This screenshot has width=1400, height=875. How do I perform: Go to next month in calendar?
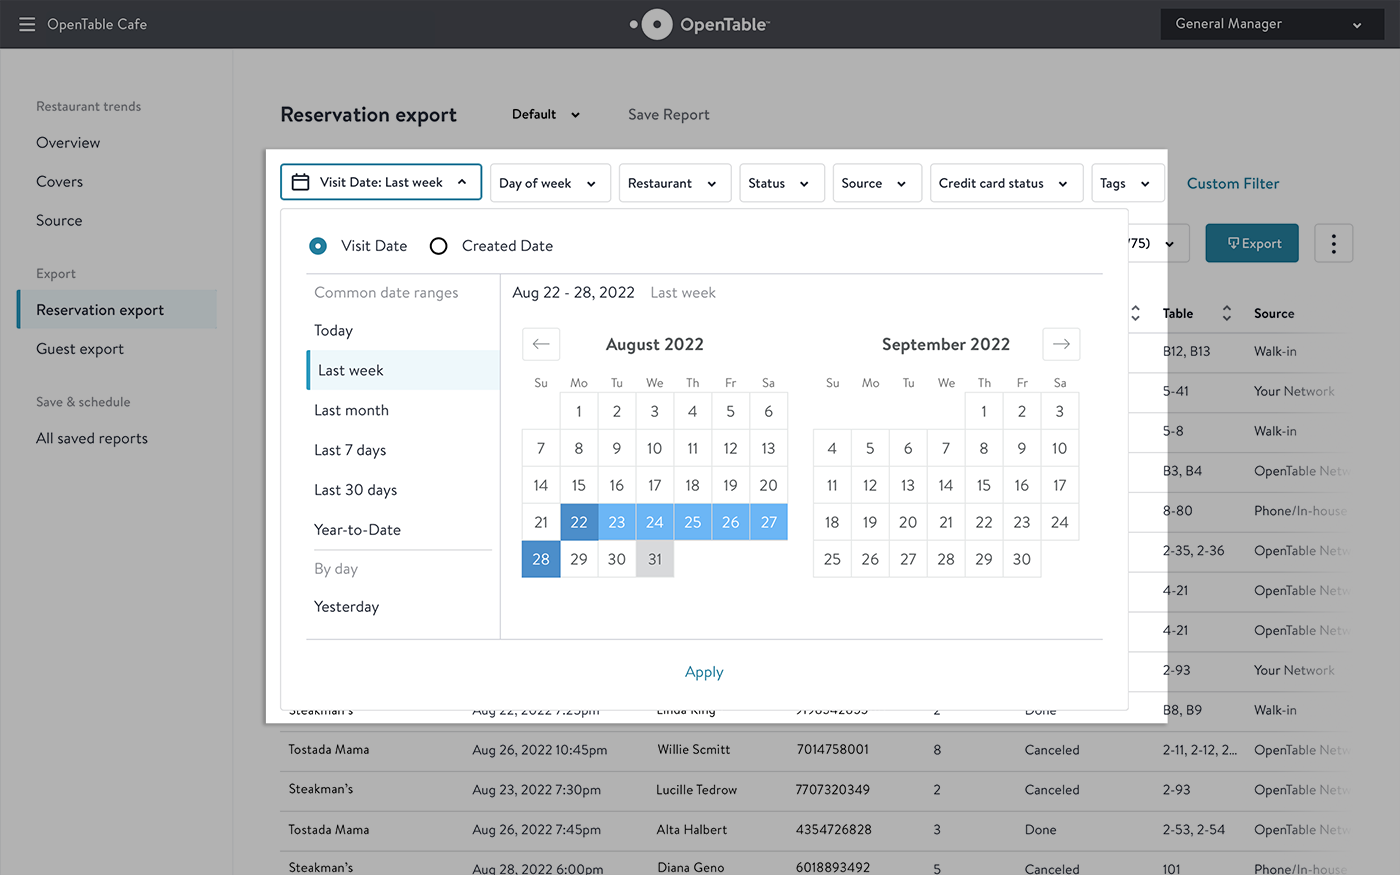(x=1061, y=344)
